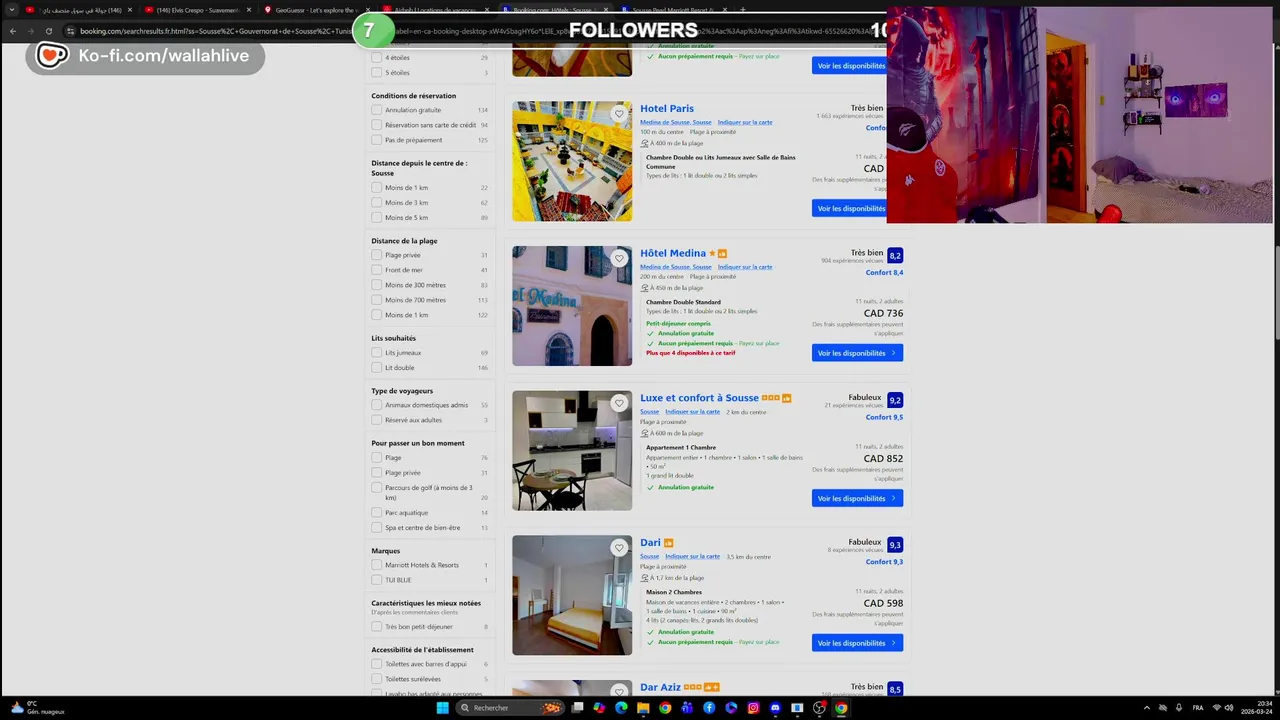The image size is (1280, 720).
Task: Open File Explorer from the taskbar
Action: (x=643, y=708)
